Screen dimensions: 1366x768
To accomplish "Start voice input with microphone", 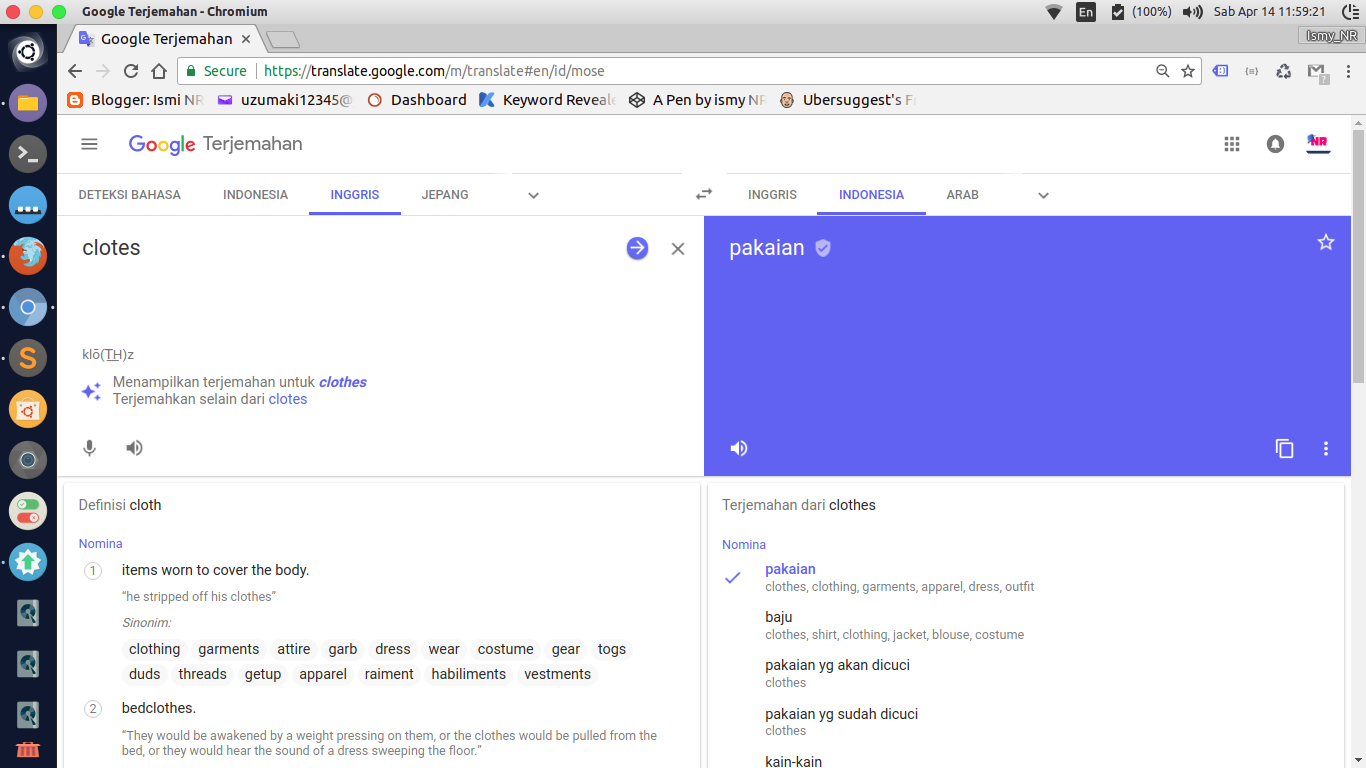I will click(x=90, y=448).
